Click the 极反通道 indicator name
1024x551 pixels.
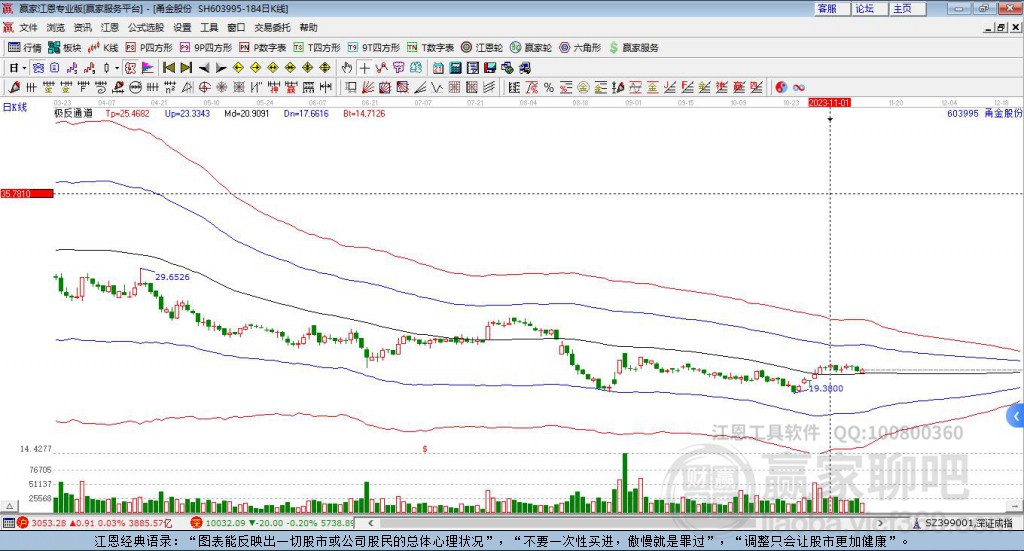73,113
